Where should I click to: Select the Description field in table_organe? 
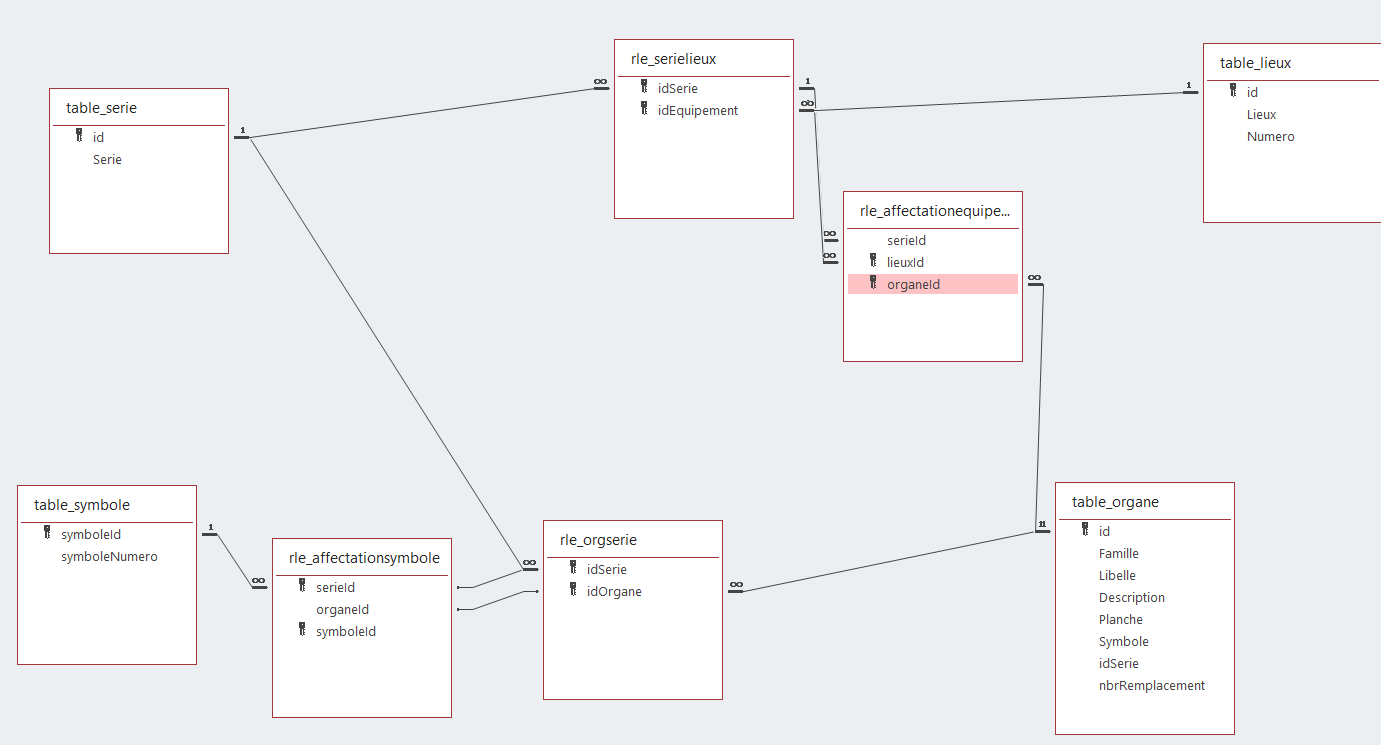1131,597
